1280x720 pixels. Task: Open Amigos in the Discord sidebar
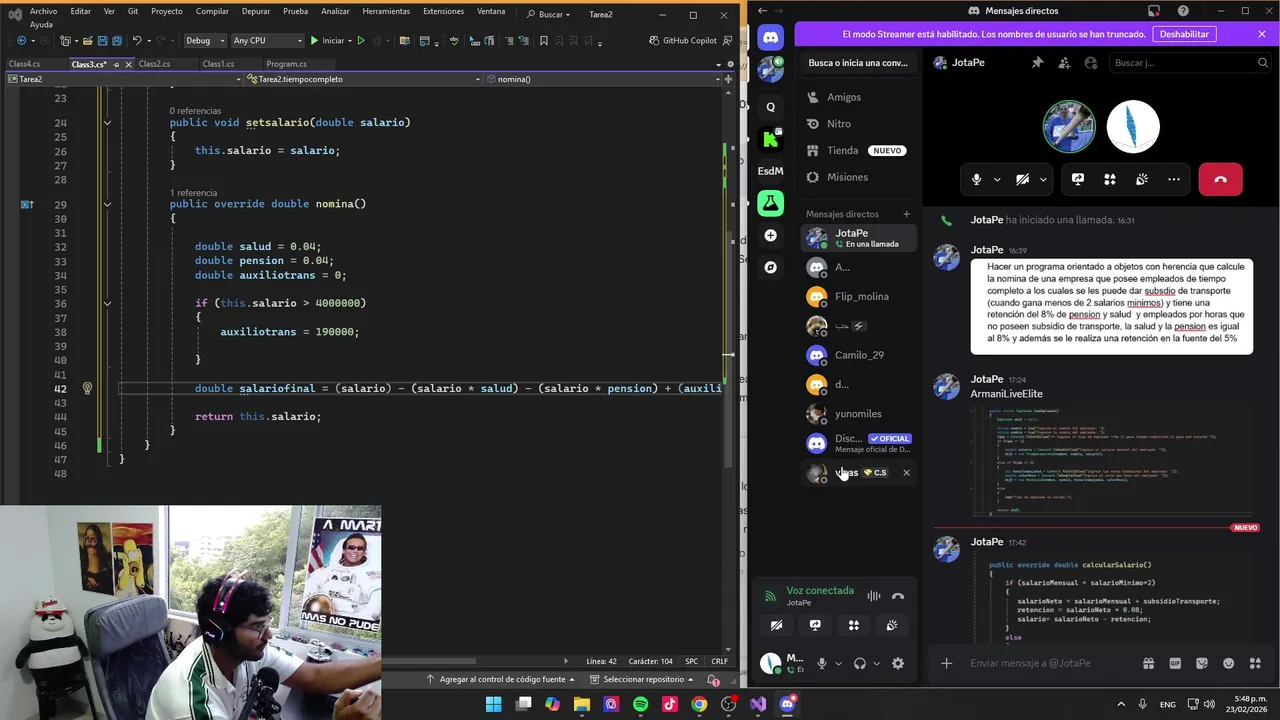[860, 97]
